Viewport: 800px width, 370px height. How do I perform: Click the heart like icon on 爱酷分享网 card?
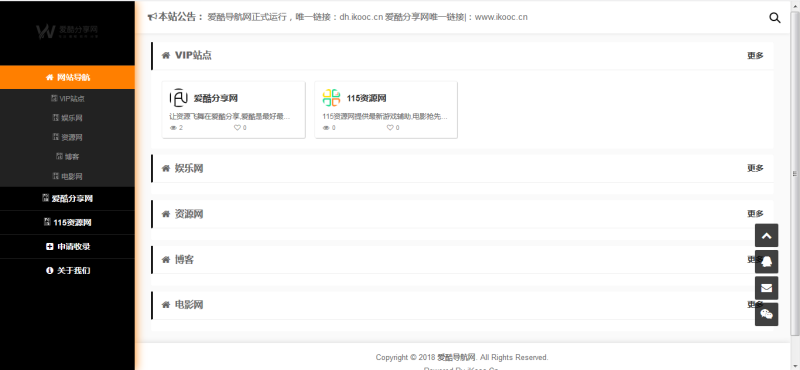237,128
